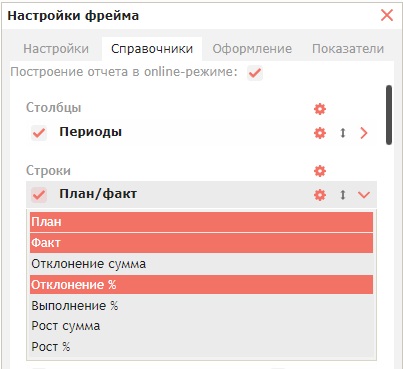Screen dimensions: 403x369
Task: Select the Отклонение сумма item
Action: coord(201,264)
